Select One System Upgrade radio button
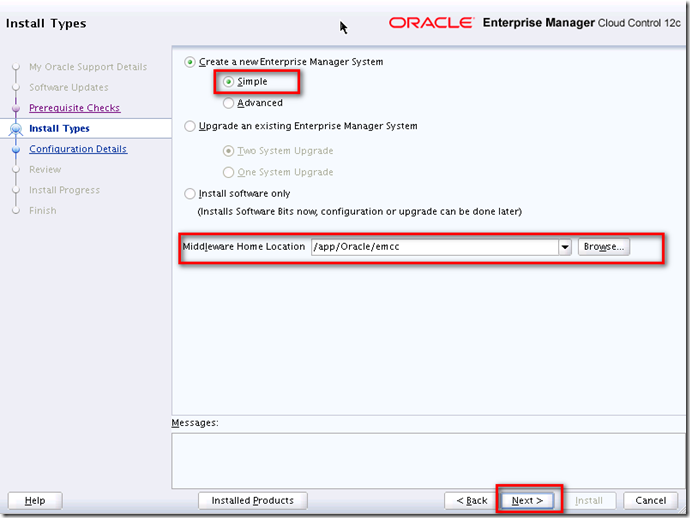 [228, 172]
